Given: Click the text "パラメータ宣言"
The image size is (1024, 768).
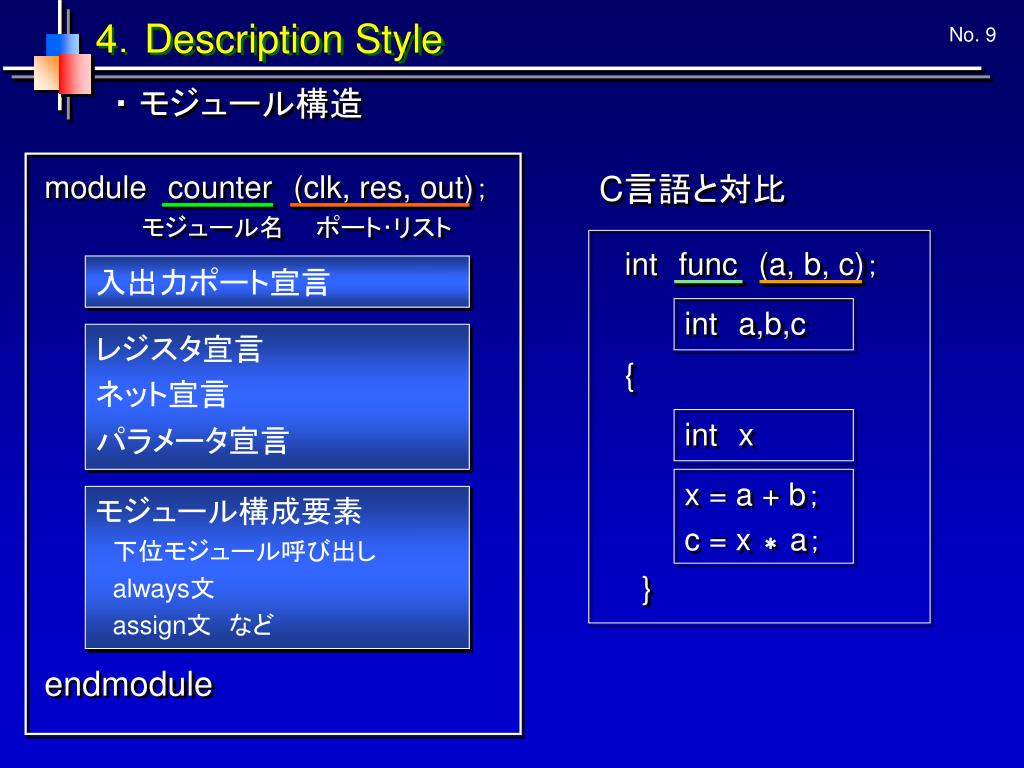Looking at the screenshot, I should 193,440.
